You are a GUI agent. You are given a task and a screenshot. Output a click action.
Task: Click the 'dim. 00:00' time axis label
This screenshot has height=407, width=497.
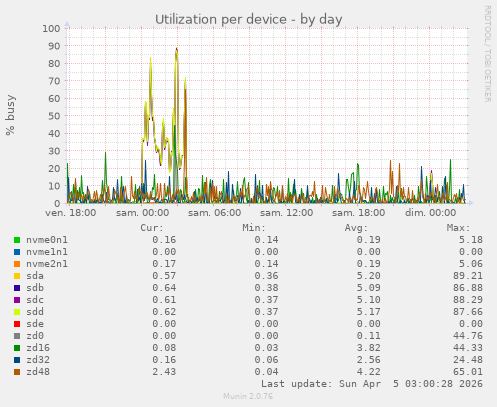(x=430, y=213)
